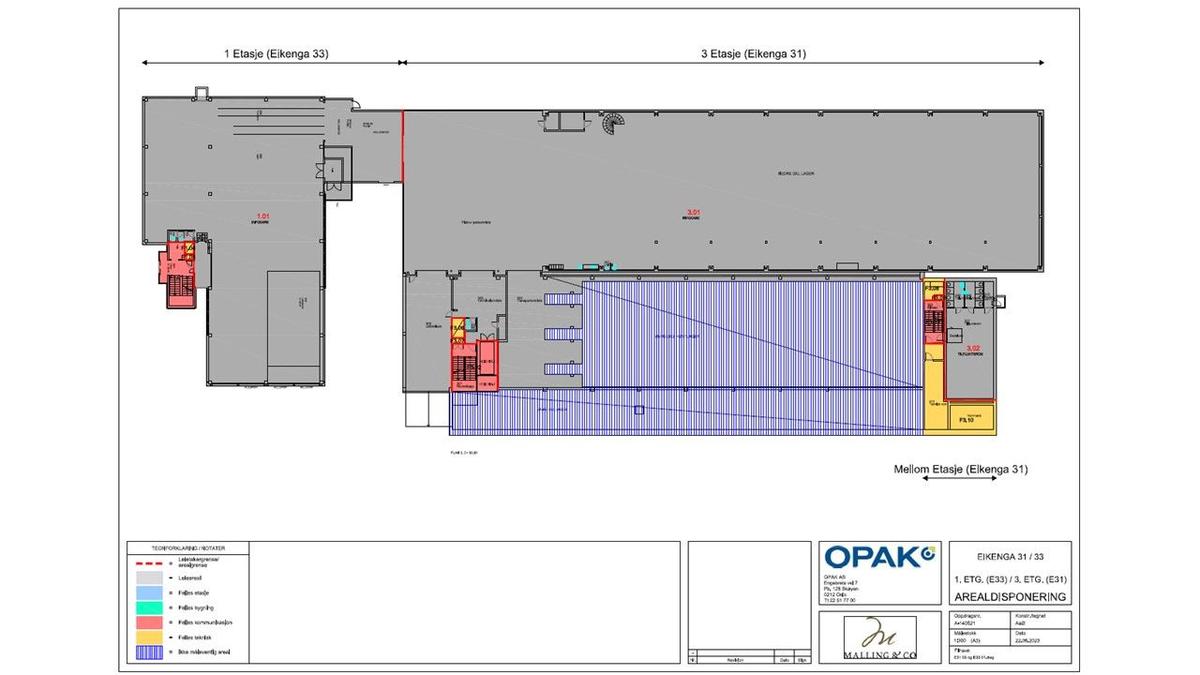Click the AREALDISPONERING title text
Viewport: 1200px width, 675px height.
1009,596
